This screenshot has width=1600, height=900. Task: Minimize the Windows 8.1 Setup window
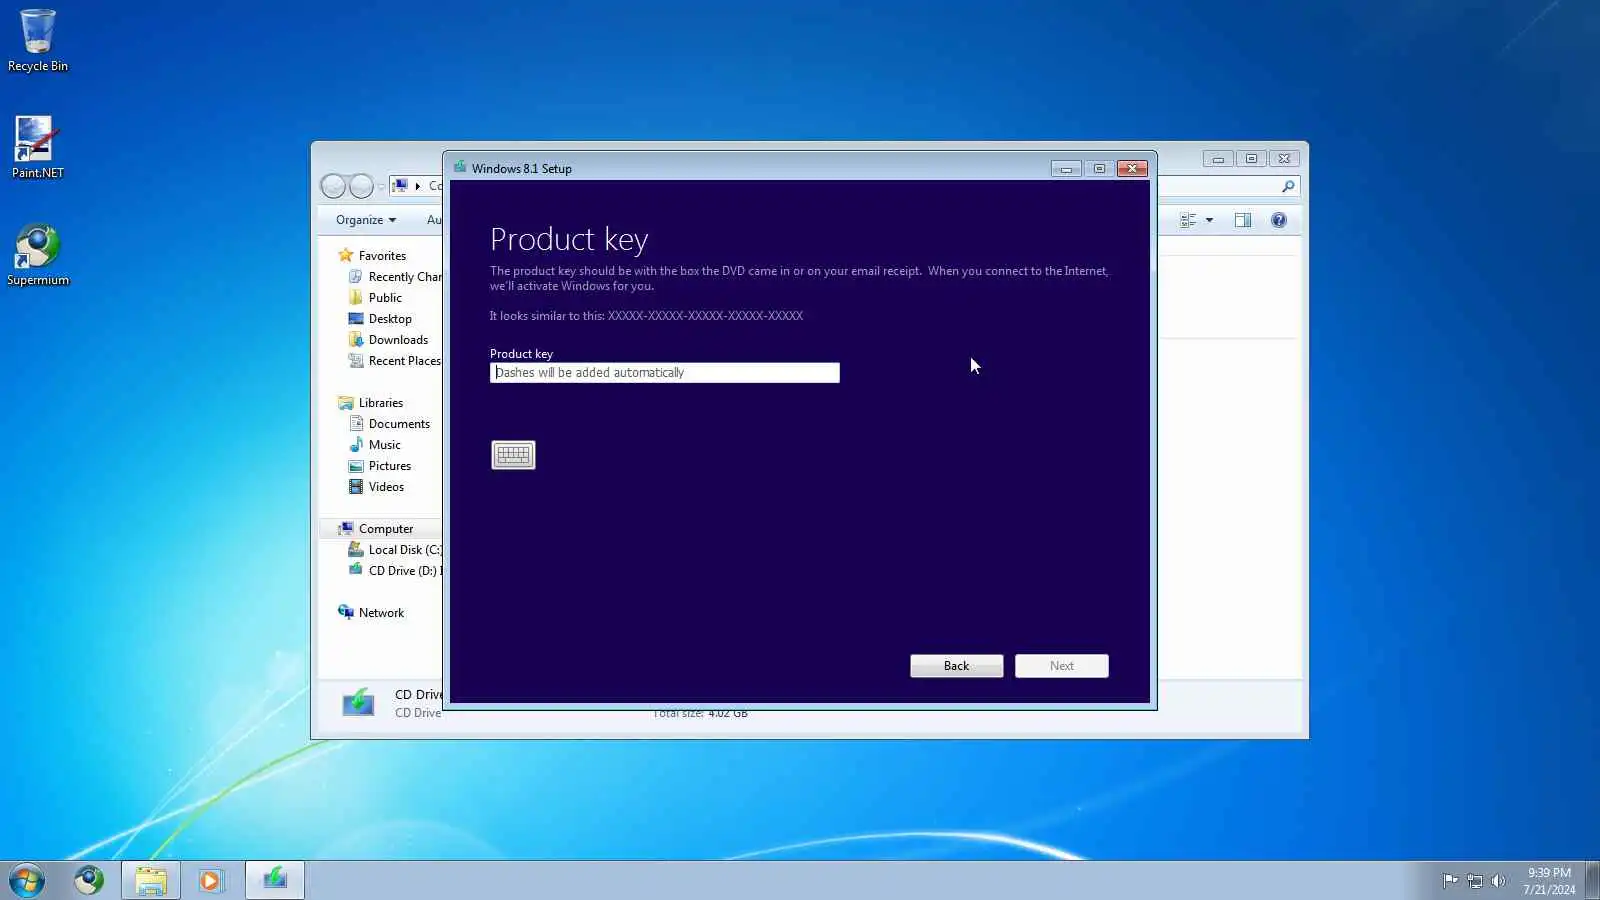(x=1066, y=169)
